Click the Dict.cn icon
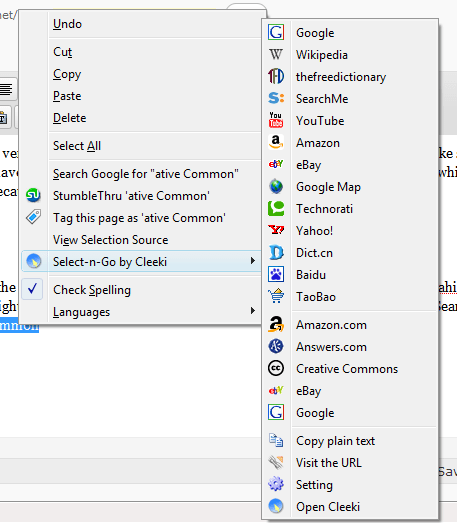The image size is (457, 523). [276, 252]
